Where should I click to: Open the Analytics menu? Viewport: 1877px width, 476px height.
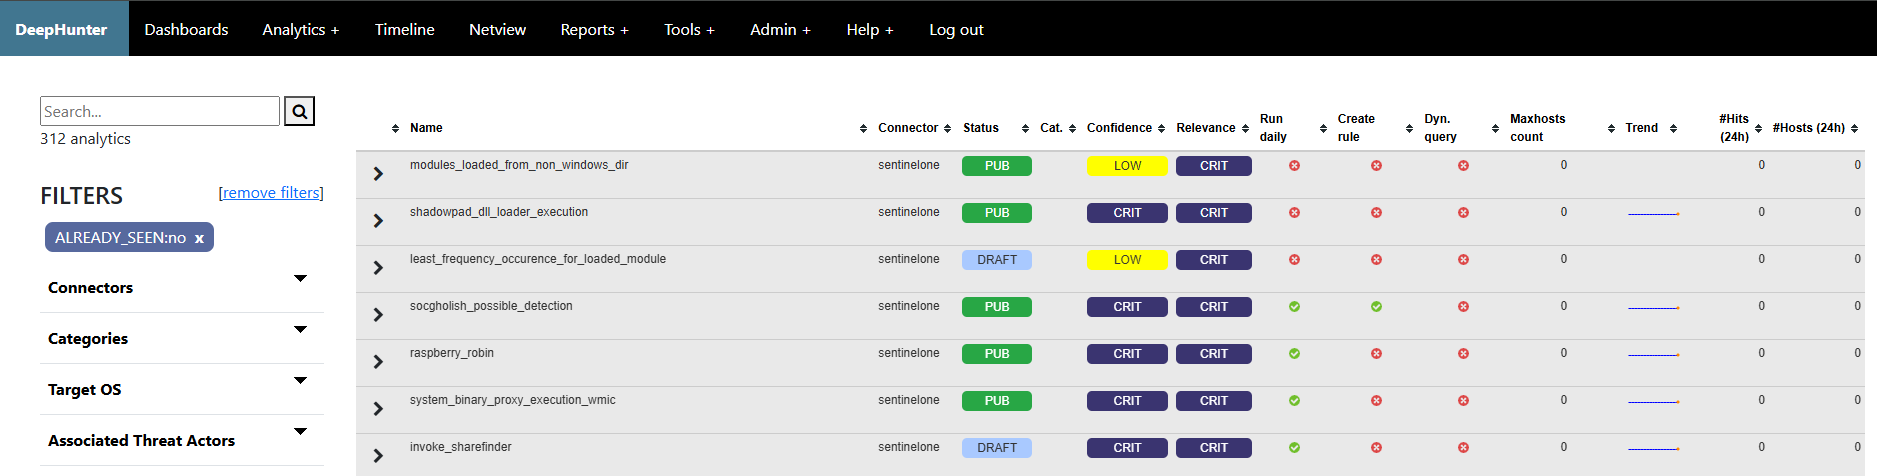pos(301,29)
